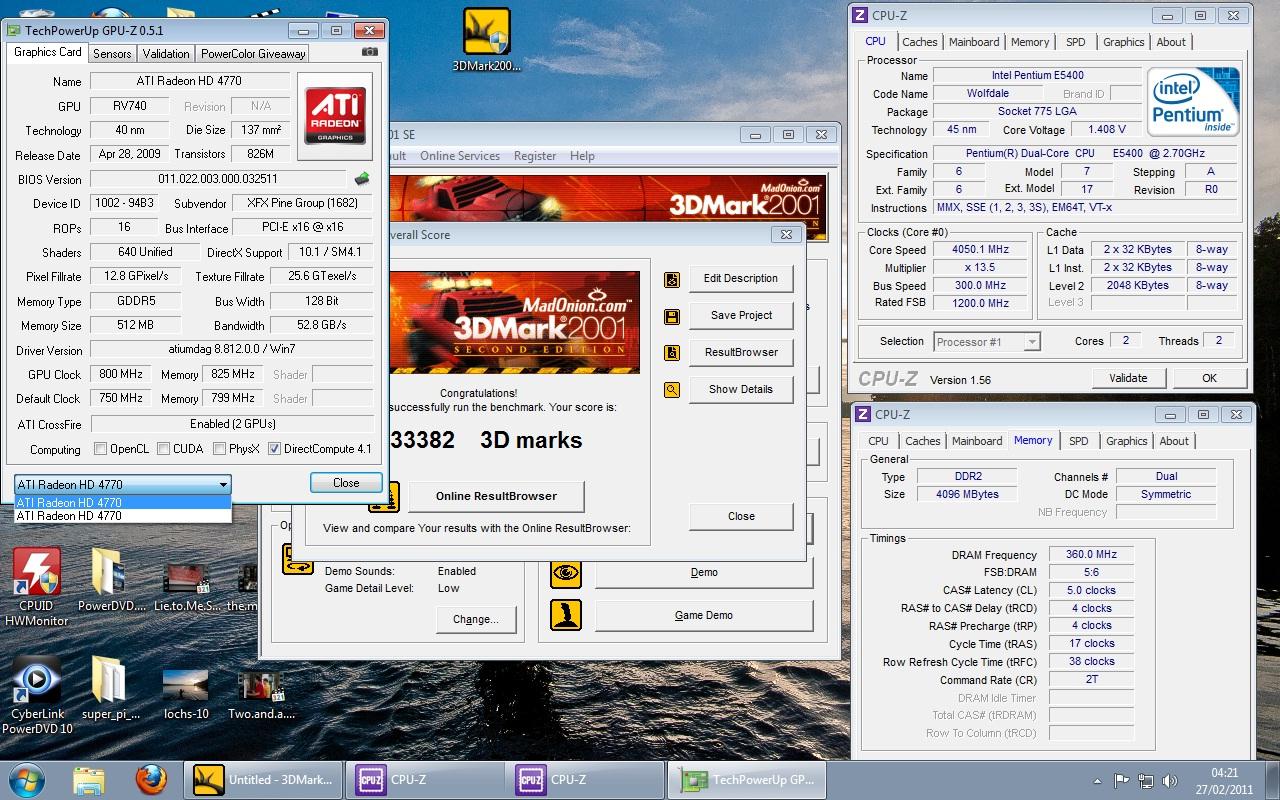The height and width of the screenshot is (800, 1280).
Task: Click the eye icon beside Demo
Action: coord(566,572)
